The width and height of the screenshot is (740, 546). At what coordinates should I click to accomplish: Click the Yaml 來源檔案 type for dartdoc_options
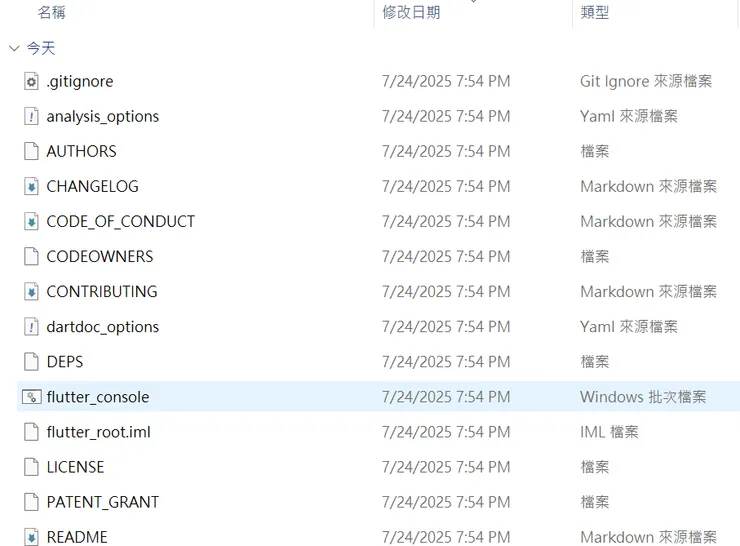(x=629, y=327)
